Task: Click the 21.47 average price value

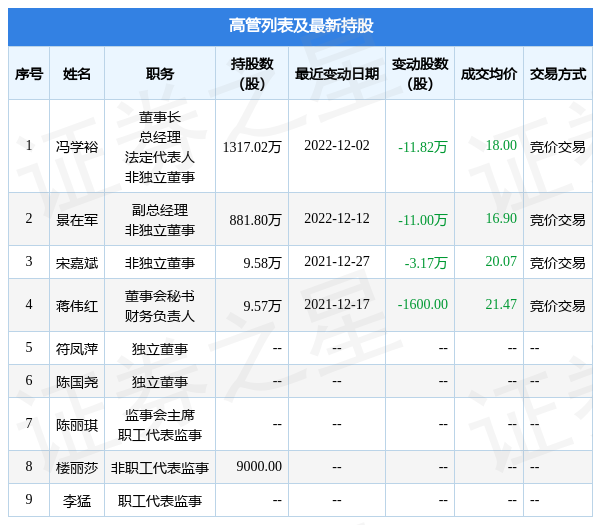Action: [501, 304]
